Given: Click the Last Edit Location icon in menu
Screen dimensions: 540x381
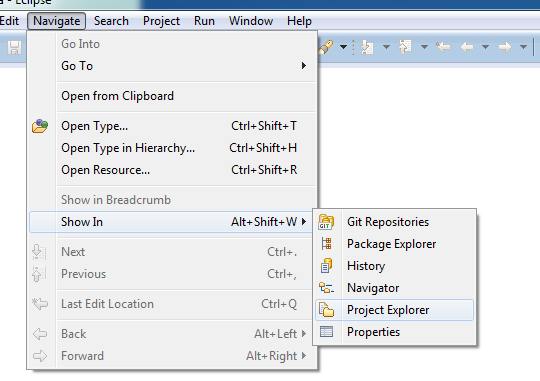Looking at the screenshot, I should pyautogui.click(x=40, y=304).
